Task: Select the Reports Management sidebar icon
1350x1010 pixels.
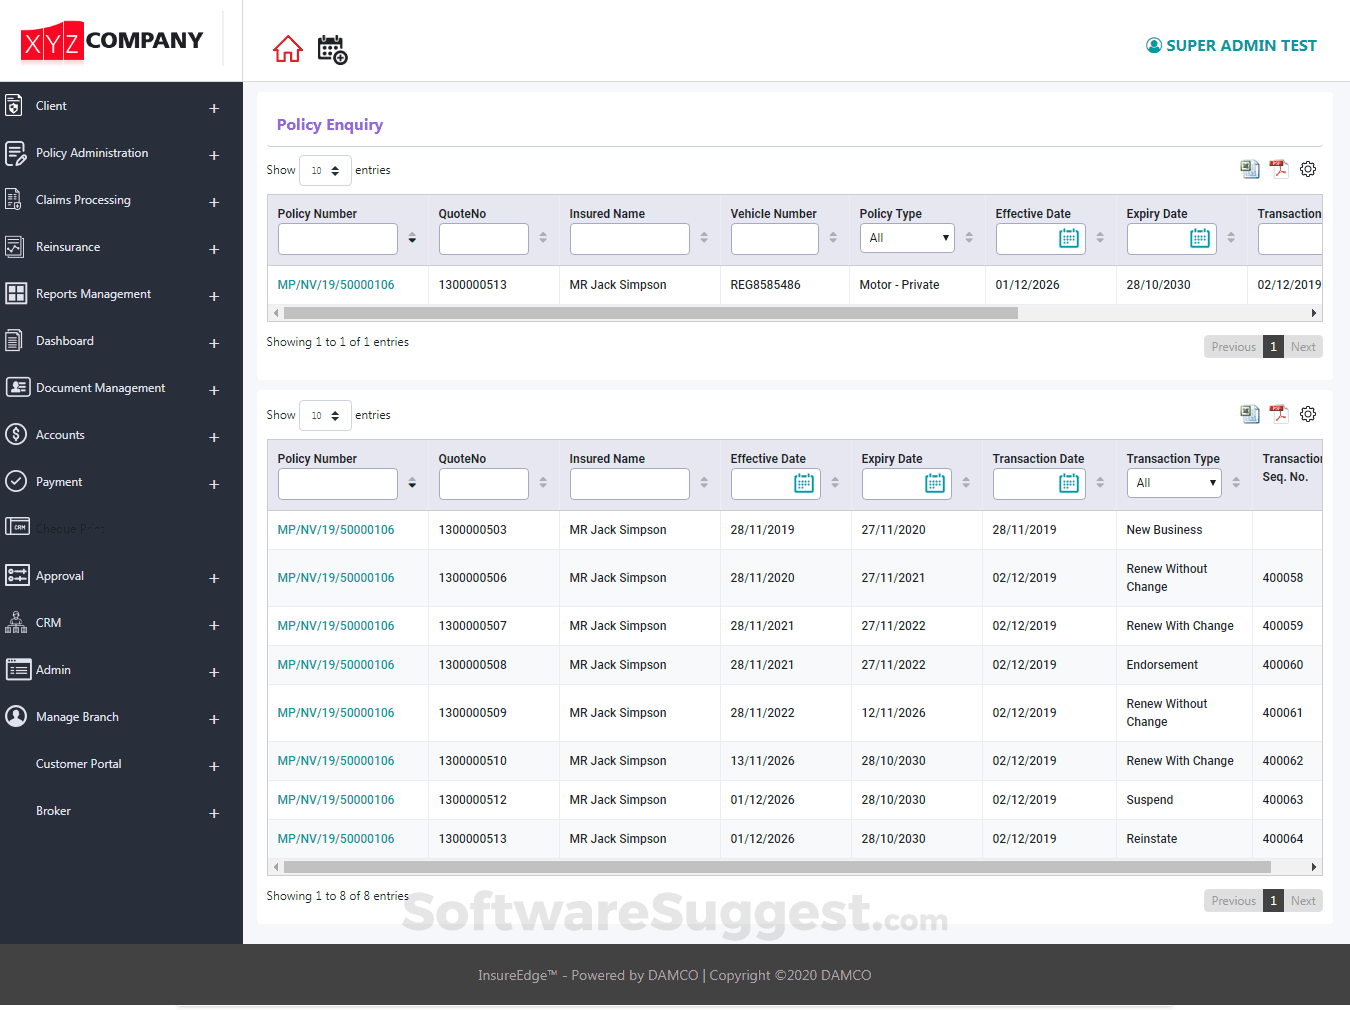Action: pos(16,293)
